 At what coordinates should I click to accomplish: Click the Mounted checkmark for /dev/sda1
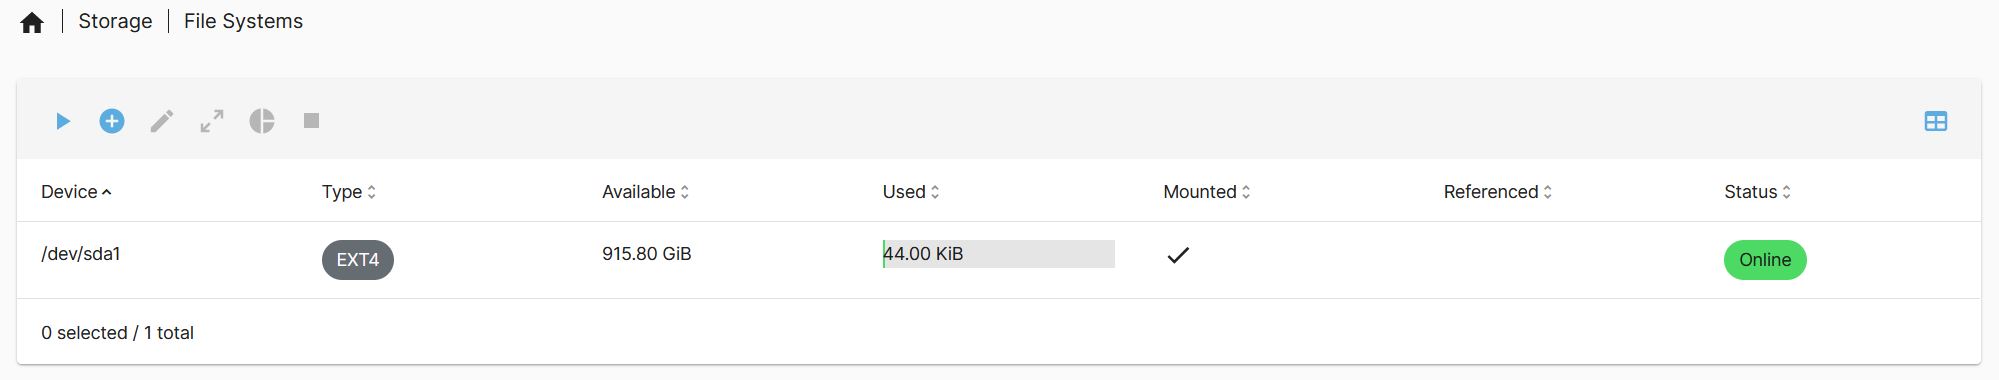click(x=1178, y=255)
